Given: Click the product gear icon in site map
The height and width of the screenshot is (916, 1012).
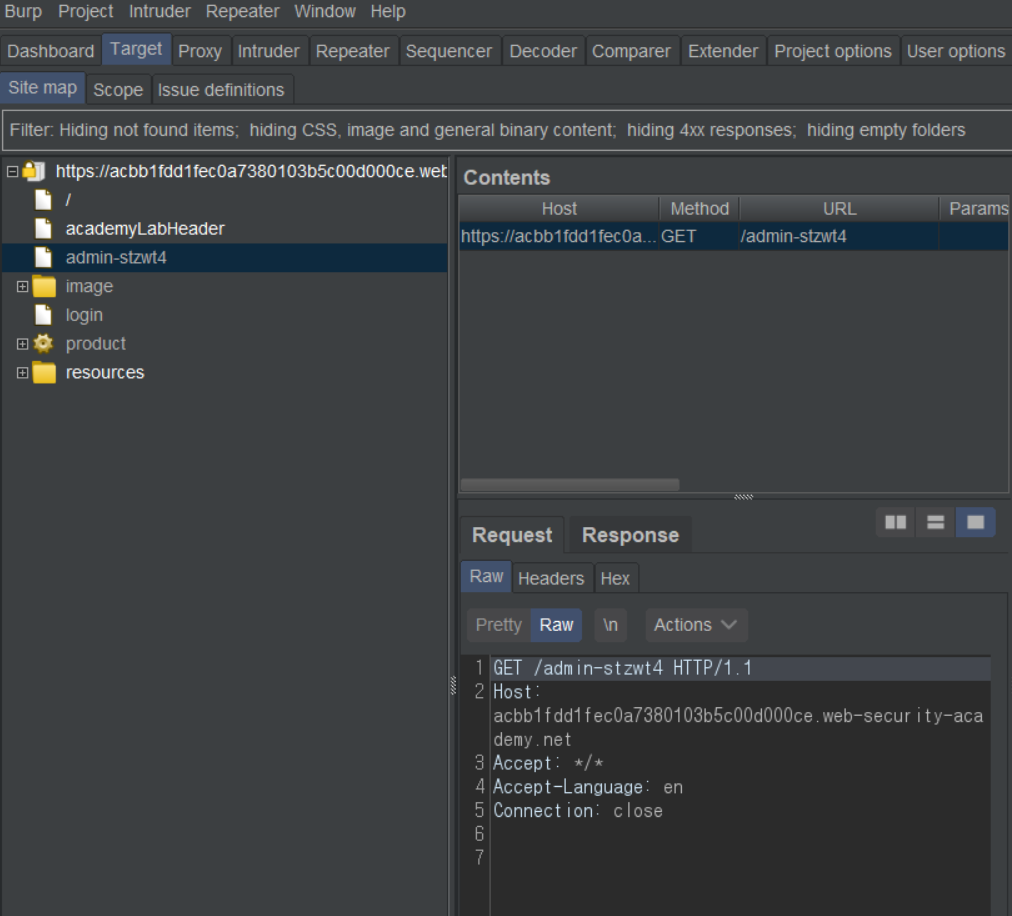Looking at the screenshot, I should point(43,343).
